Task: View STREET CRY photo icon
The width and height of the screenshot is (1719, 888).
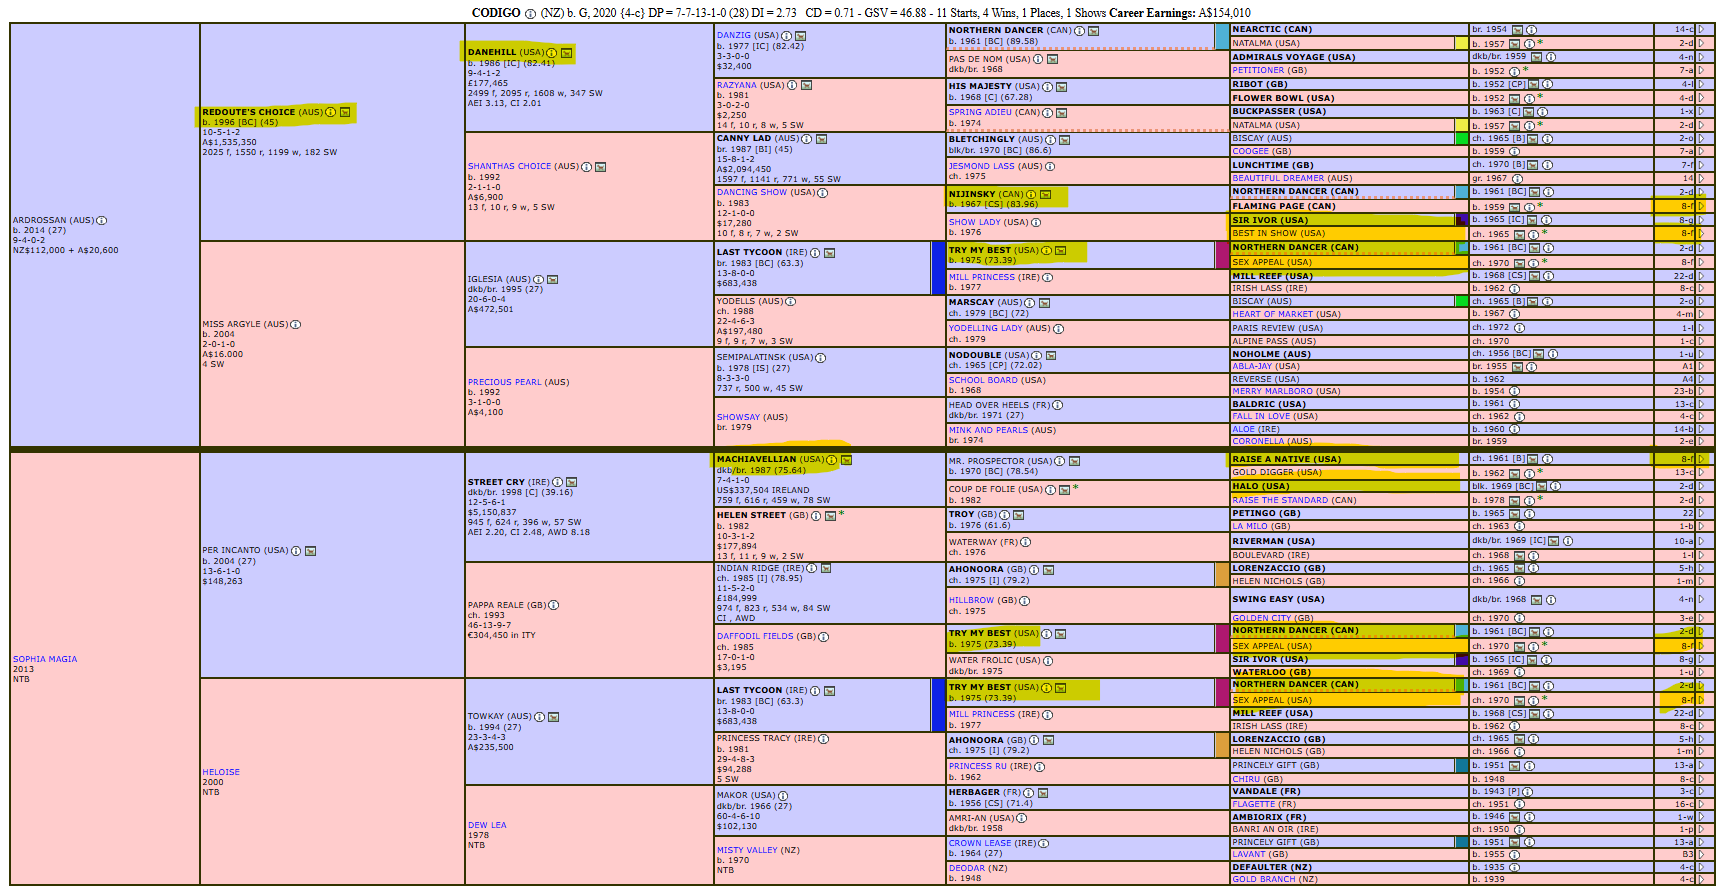Action: point(571,482)
